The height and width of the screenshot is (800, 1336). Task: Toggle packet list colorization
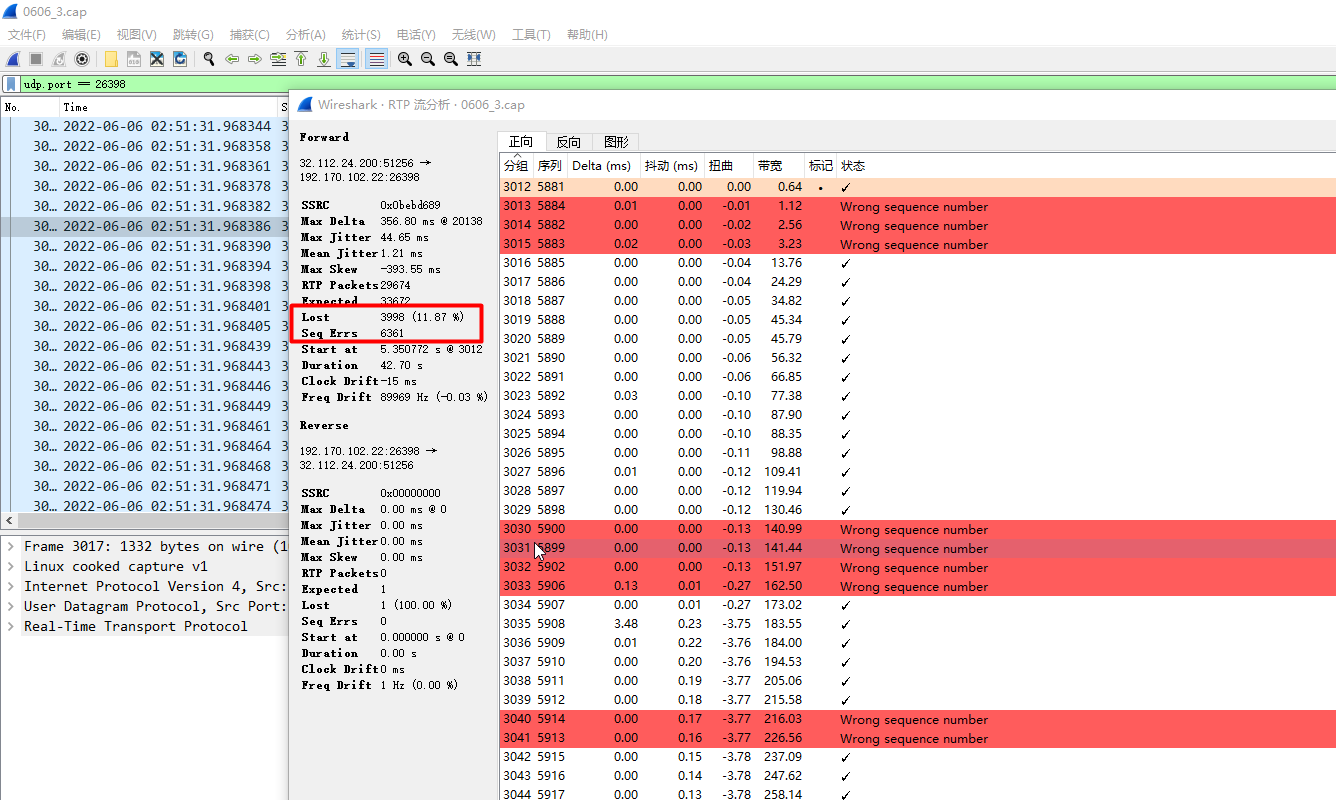(x=376, y=59)
